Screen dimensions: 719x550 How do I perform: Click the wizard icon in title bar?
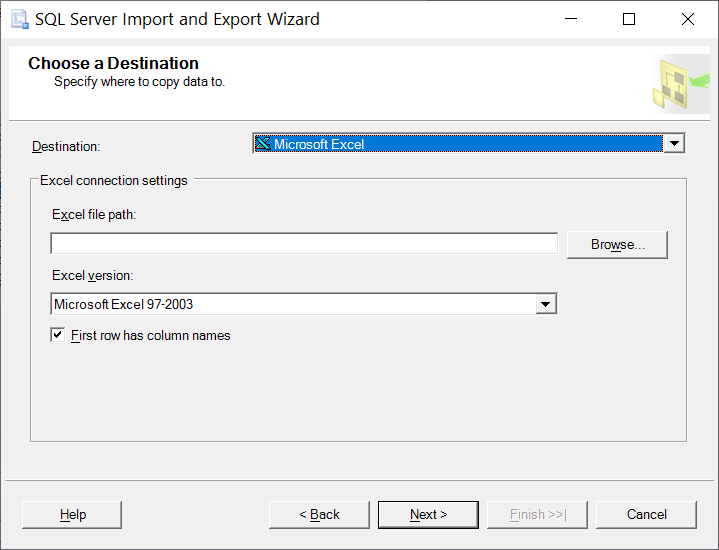20,19
